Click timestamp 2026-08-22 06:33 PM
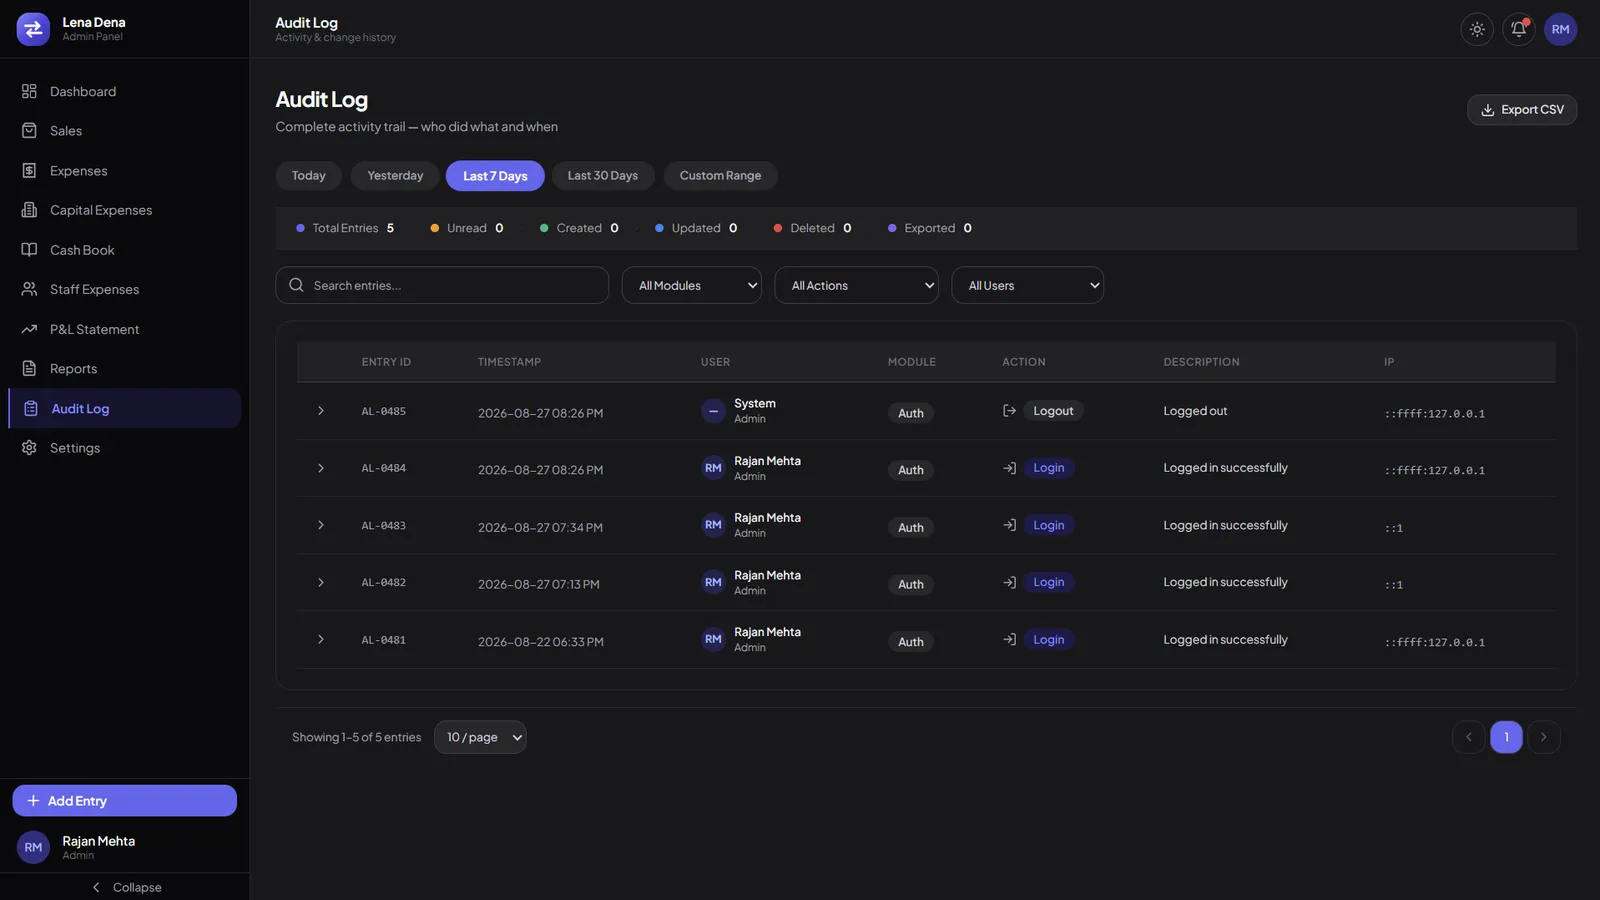The image size is (1600, 900). tap(541, 642)
